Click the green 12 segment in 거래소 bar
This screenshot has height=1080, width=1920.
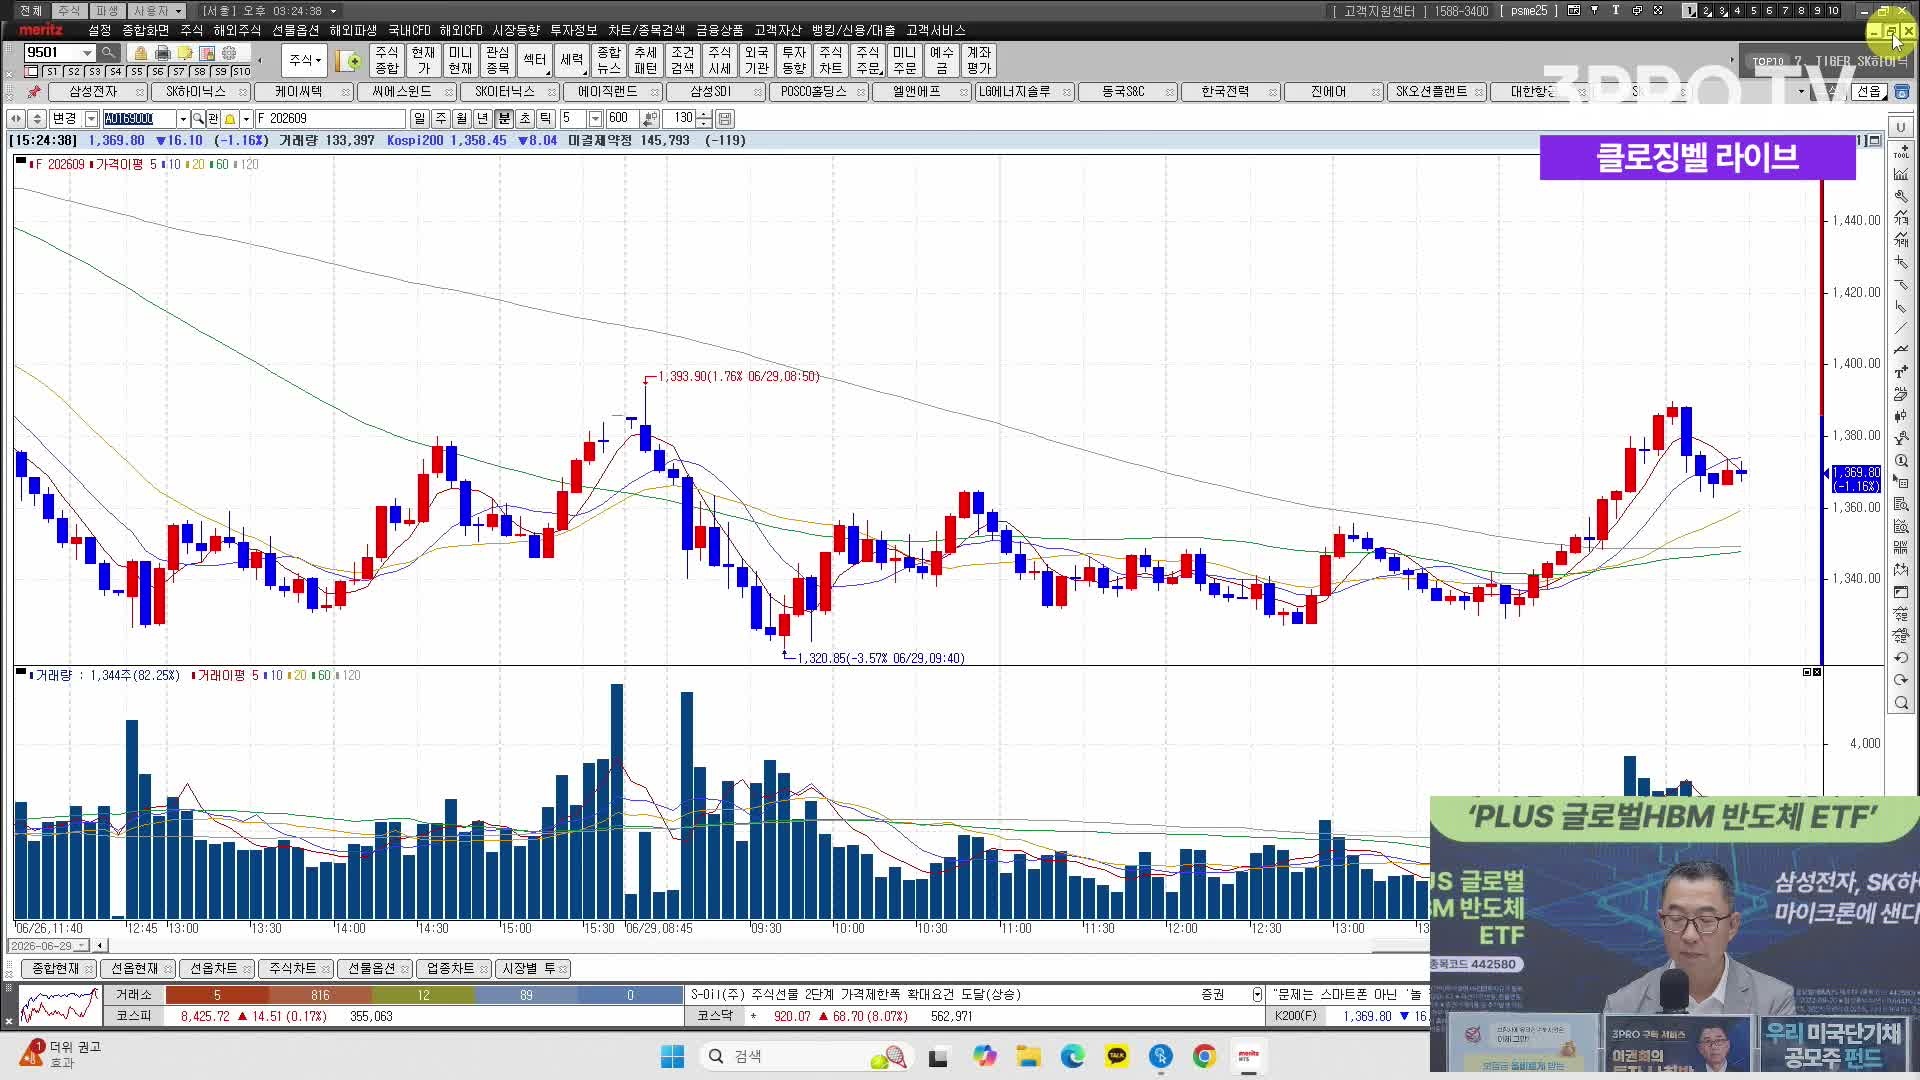point(423,995)
